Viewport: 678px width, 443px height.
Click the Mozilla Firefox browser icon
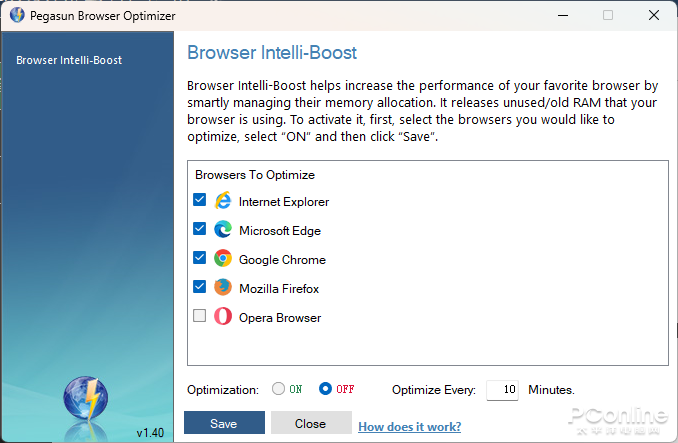(x=223, y=287)
